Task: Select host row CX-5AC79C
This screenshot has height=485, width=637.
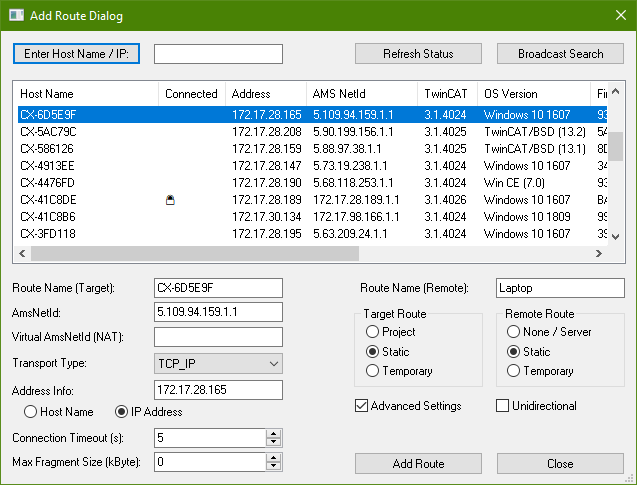Action: [x=312, y=132]
